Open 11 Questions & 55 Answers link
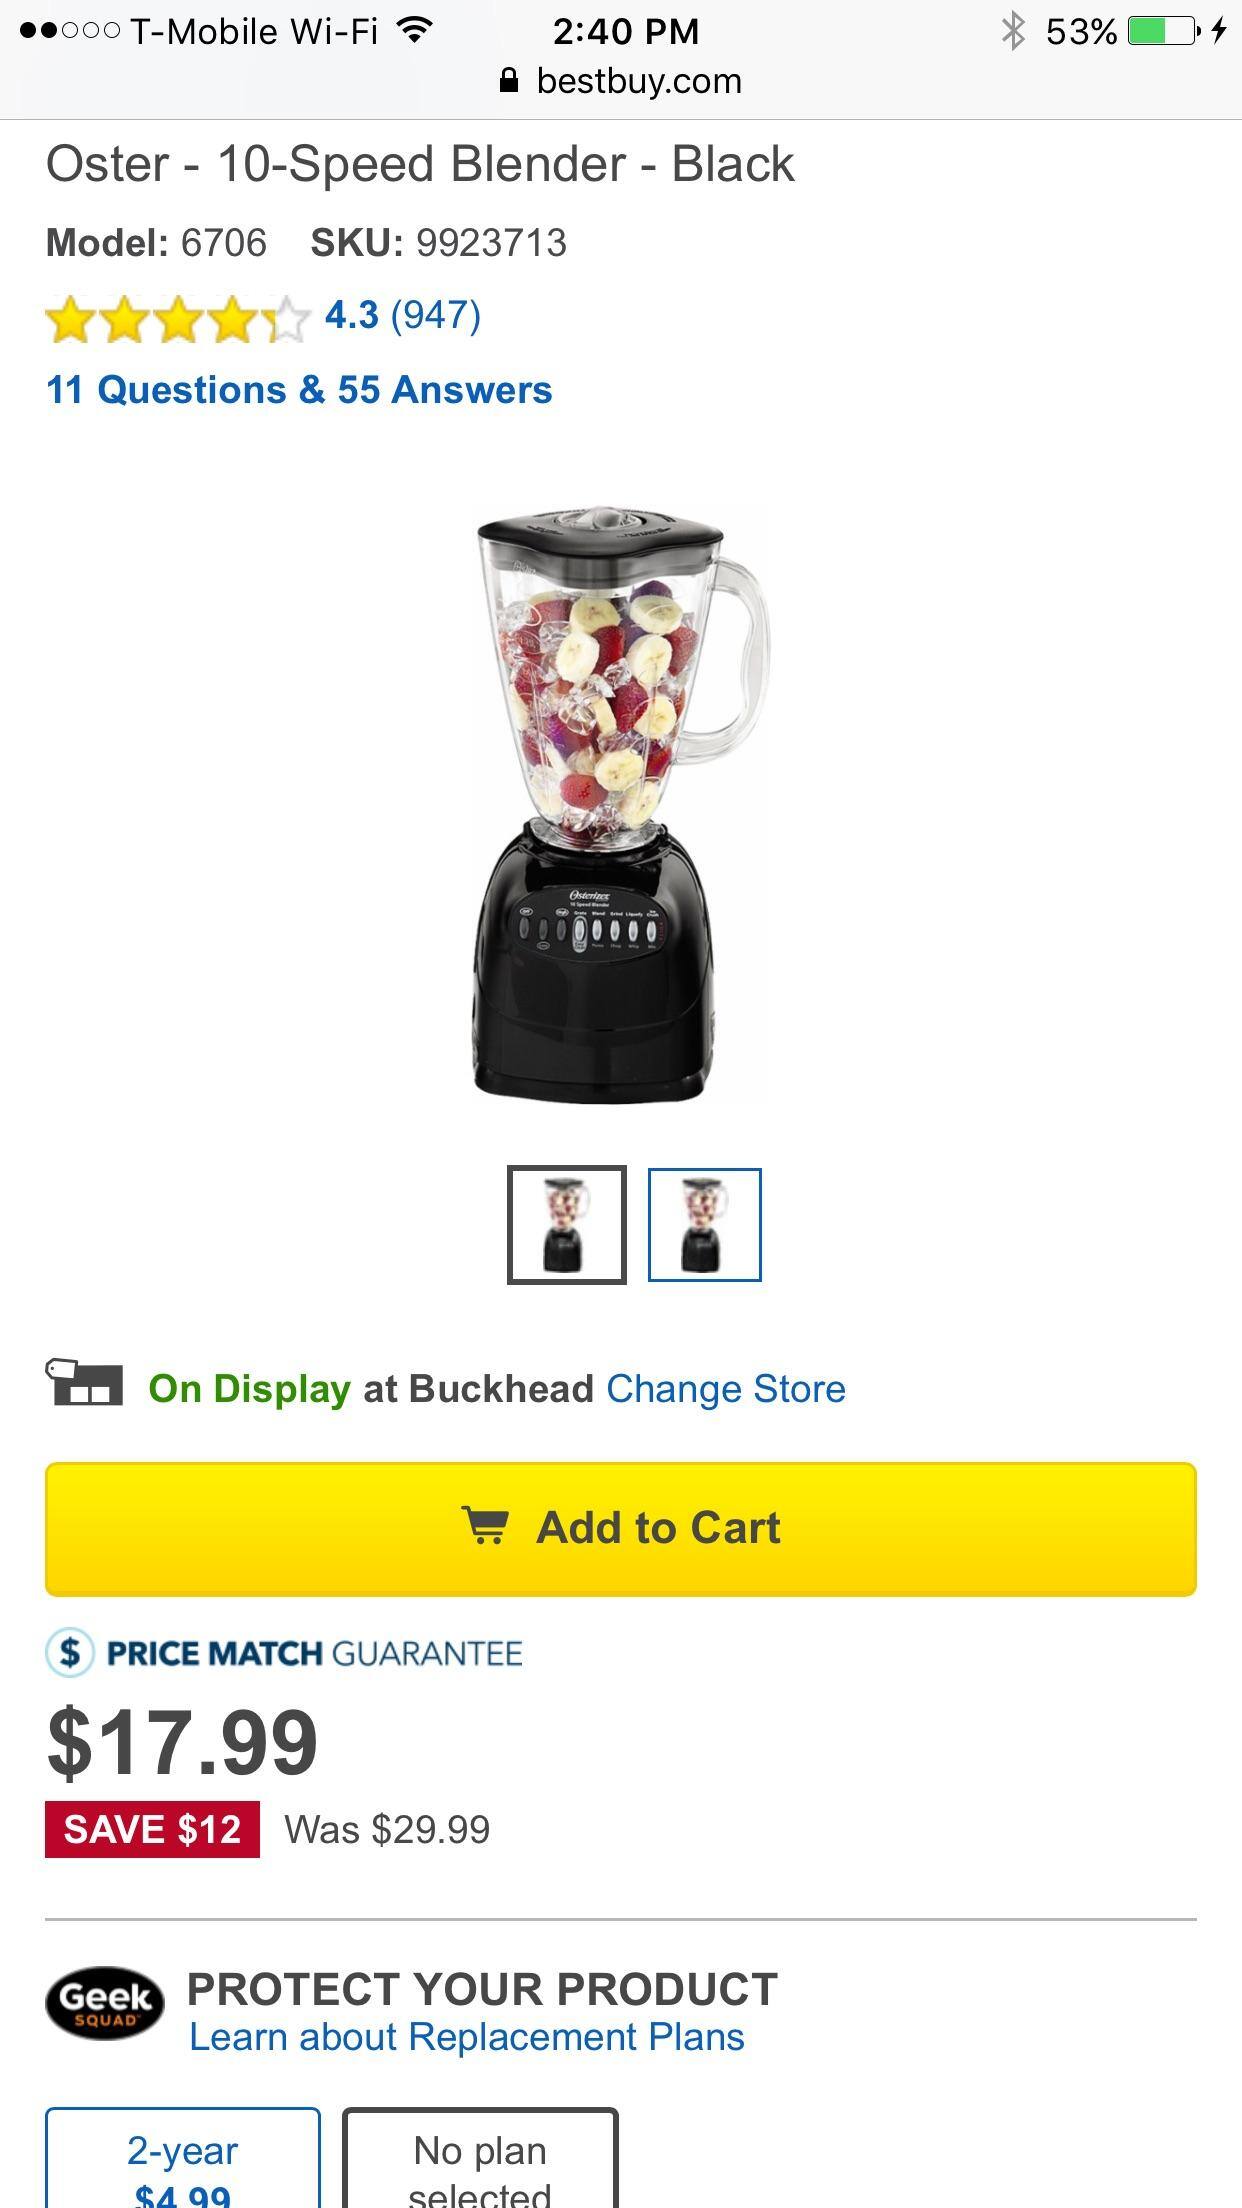 [299, 390]
